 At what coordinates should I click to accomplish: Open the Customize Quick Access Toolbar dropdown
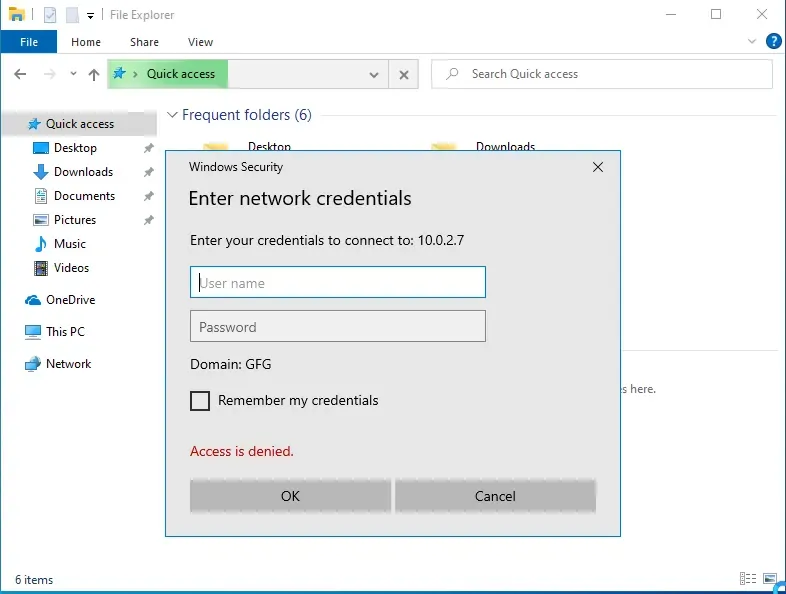click(x=90, y=16)
